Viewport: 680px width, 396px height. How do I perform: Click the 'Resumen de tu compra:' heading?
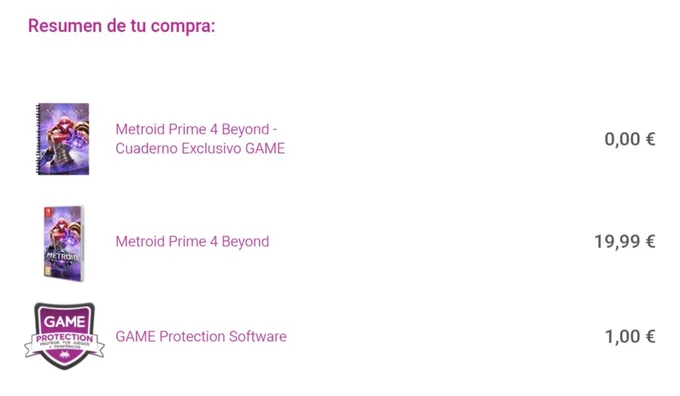click(121, 26)
